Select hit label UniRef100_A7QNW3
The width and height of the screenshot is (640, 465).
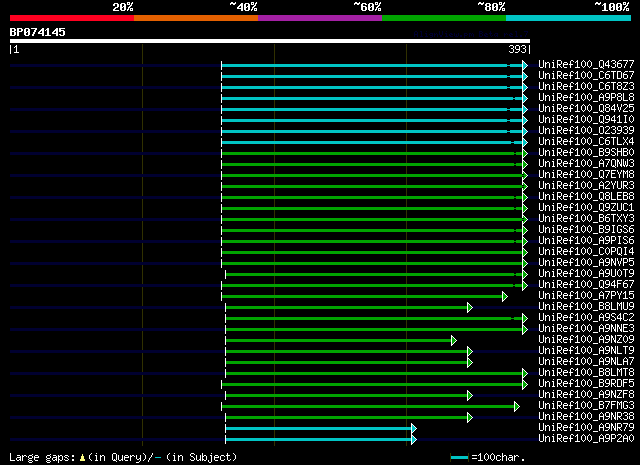pos(586,164)
